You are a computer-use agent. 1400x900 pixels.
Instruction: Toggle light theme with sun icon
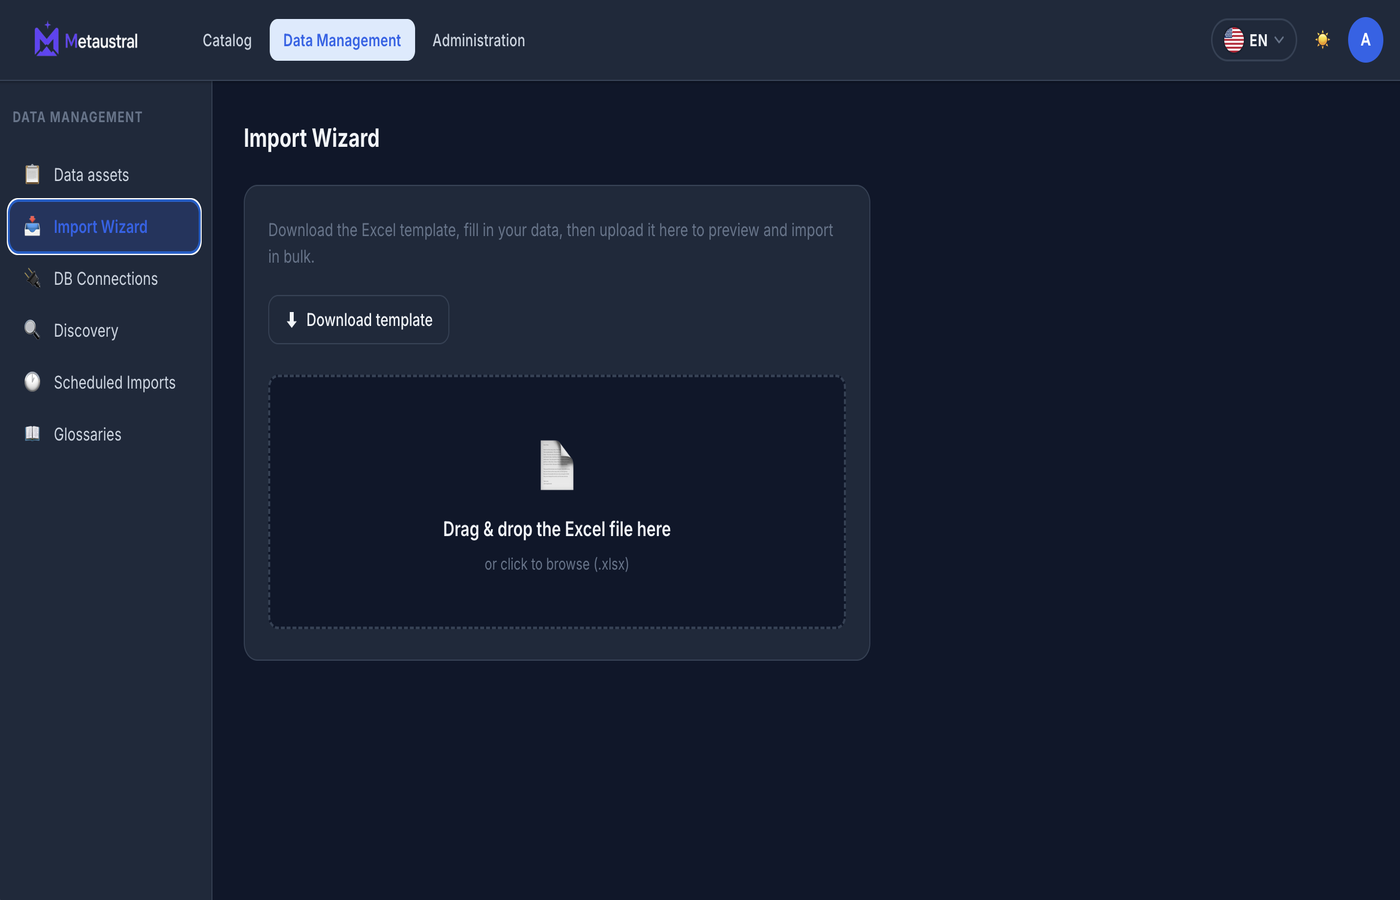(x=1323, y=40)
